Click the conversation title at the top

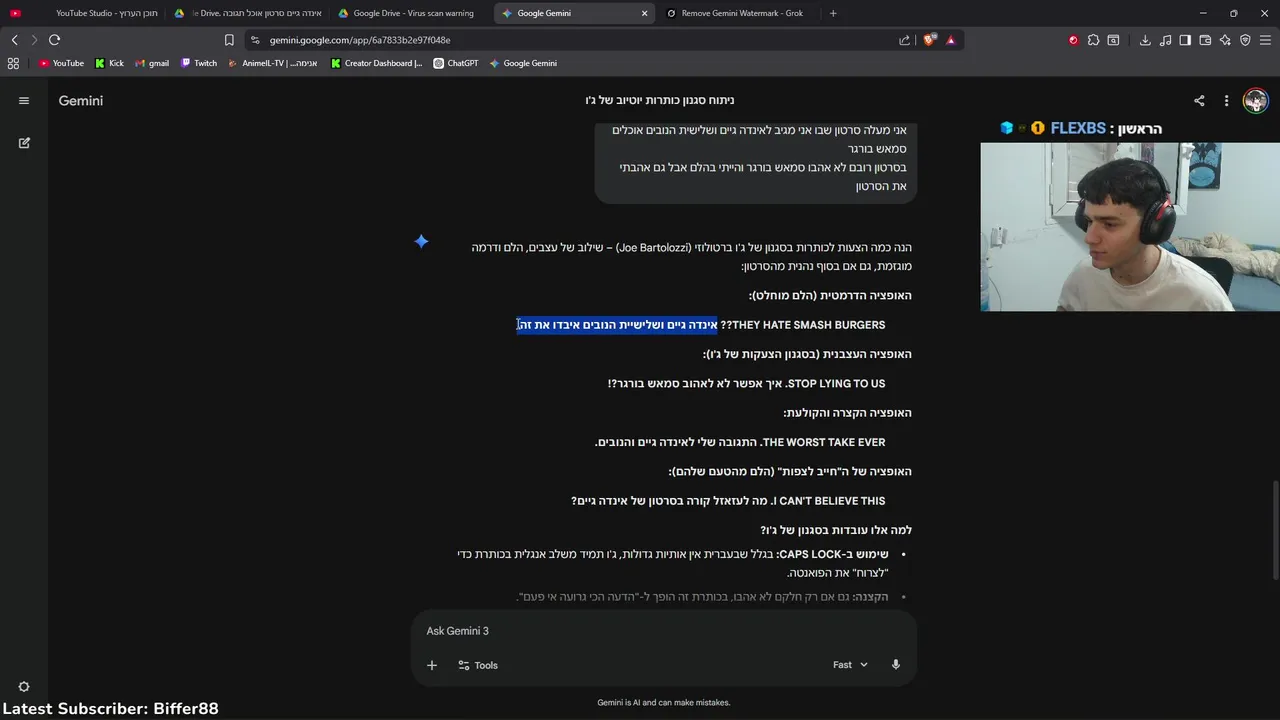[x=659, y=100]
